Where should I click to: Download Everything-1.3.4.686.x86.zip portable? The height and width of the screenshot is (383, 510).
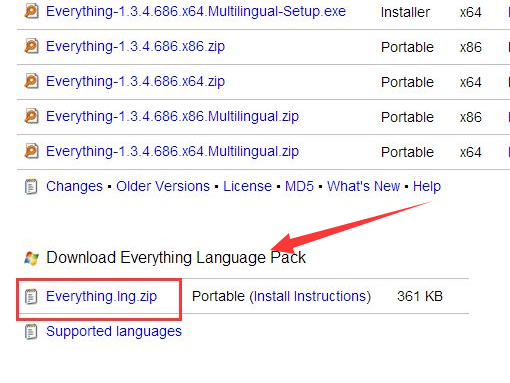[x=135, y=46]
